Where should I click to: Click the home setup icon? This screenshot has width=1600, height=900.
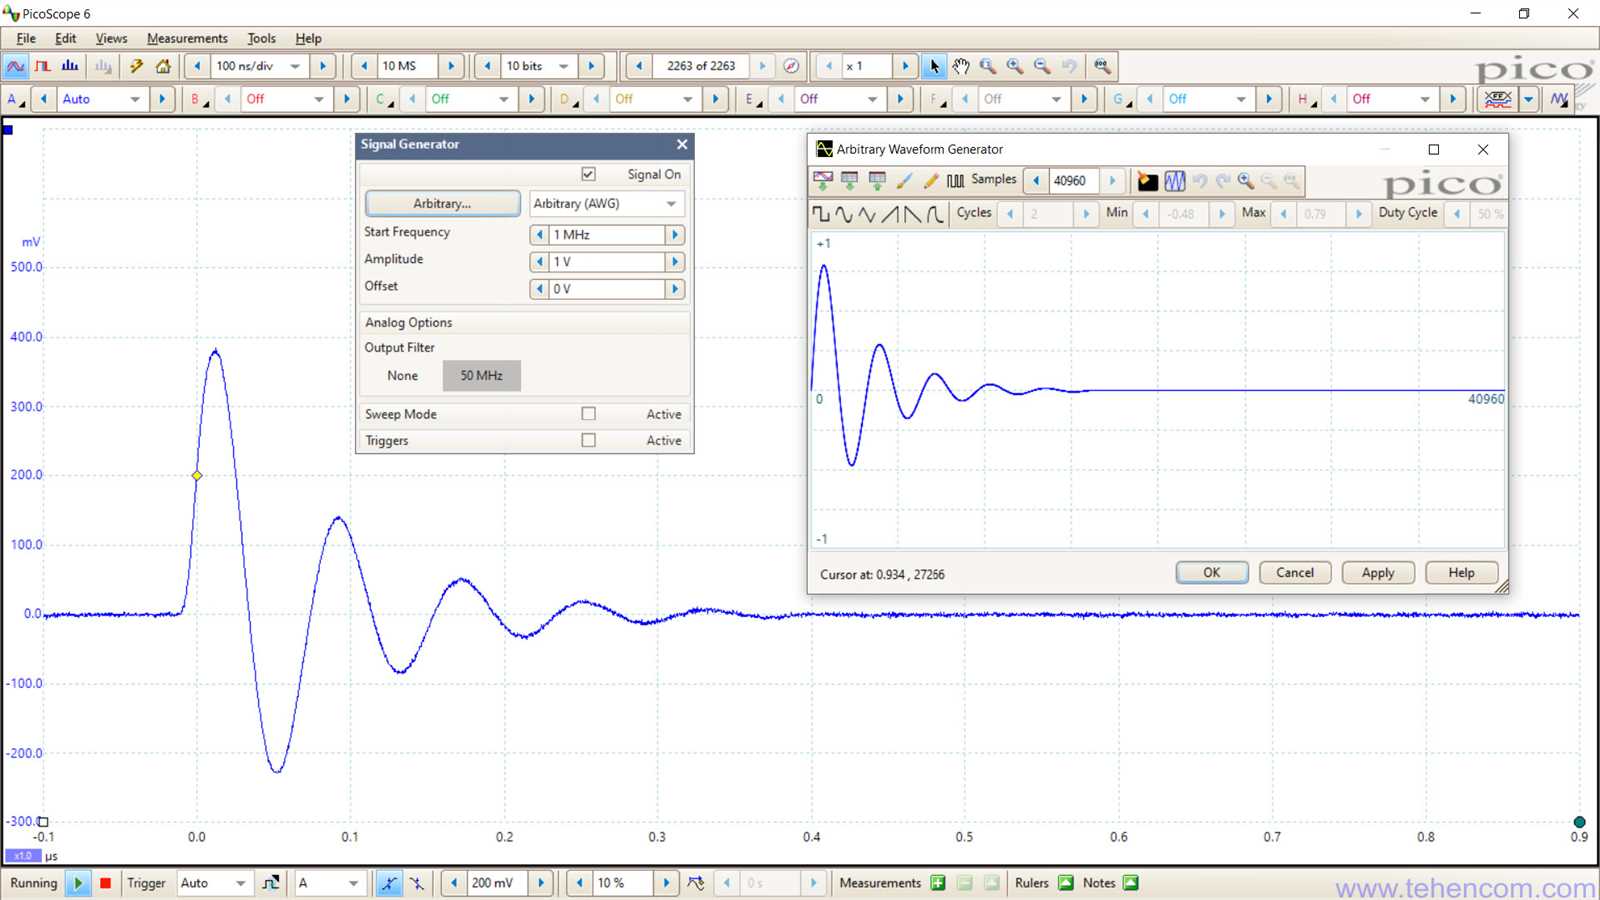pyautogui.click(x=163, y=66)
